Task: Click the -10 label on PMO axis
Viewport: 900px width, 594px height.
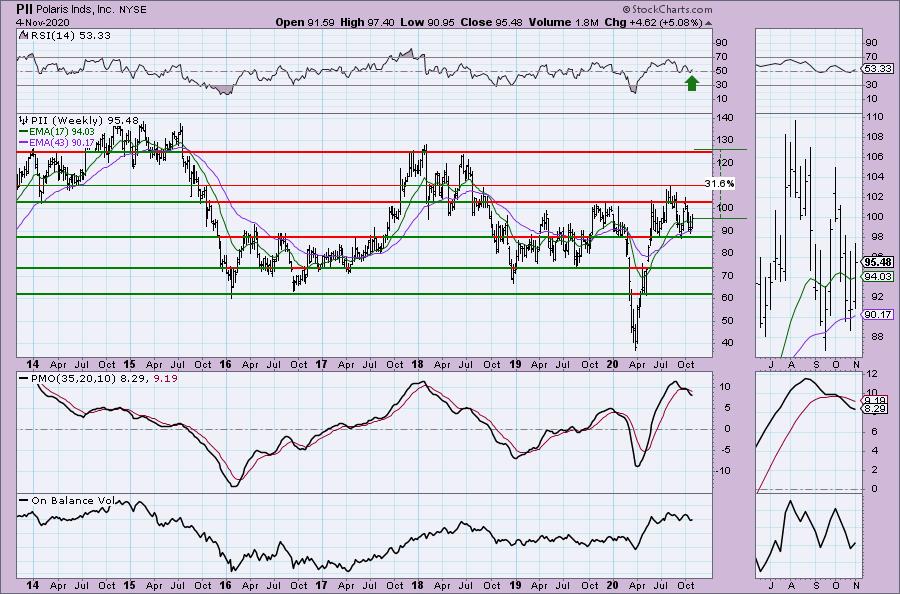Action: click(723, 471)
